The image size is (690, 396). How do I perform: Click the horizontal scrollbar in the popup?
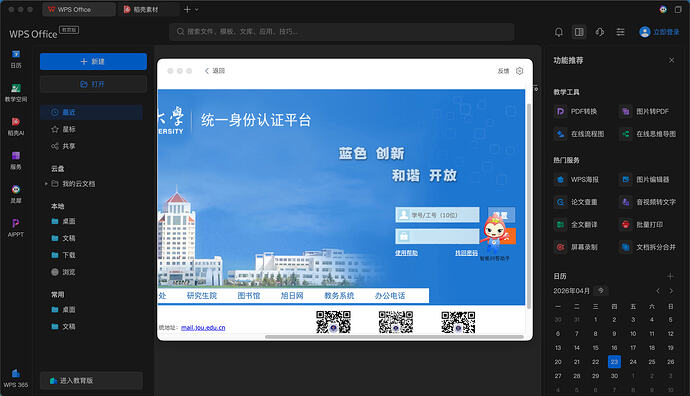(x=394, y=337)
